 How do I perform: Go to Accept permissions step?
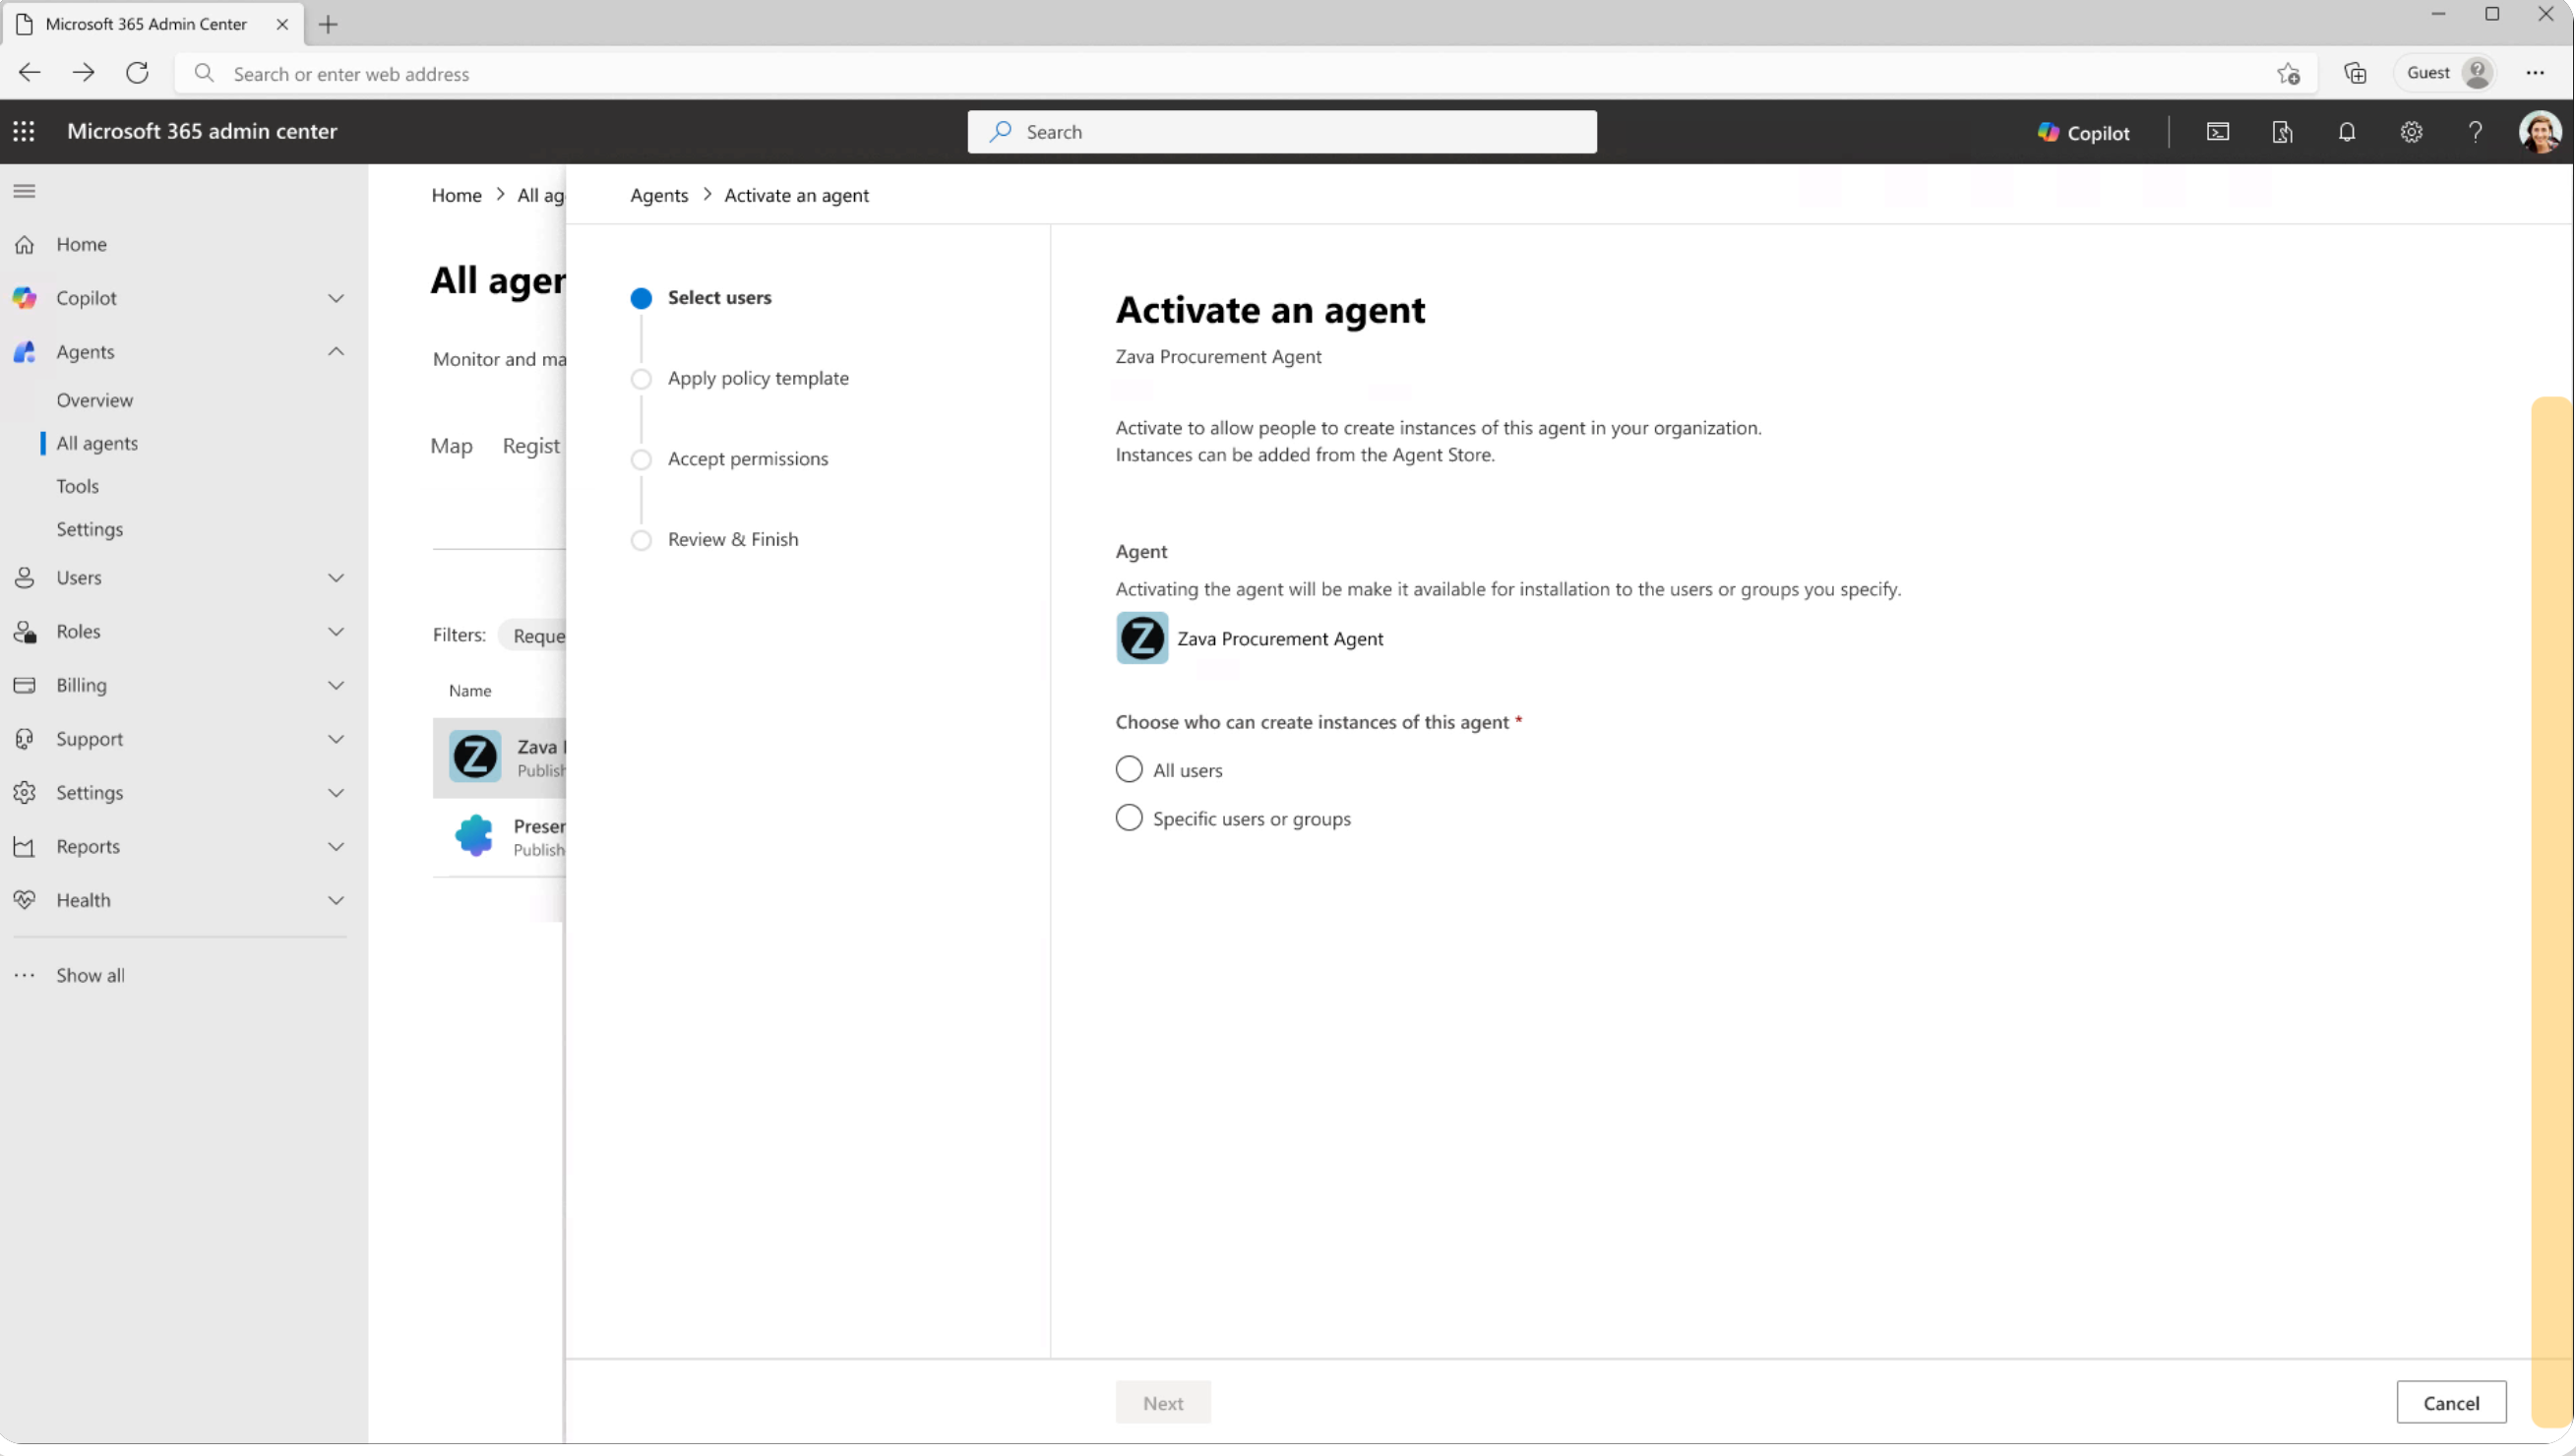(x=748, y=459)
